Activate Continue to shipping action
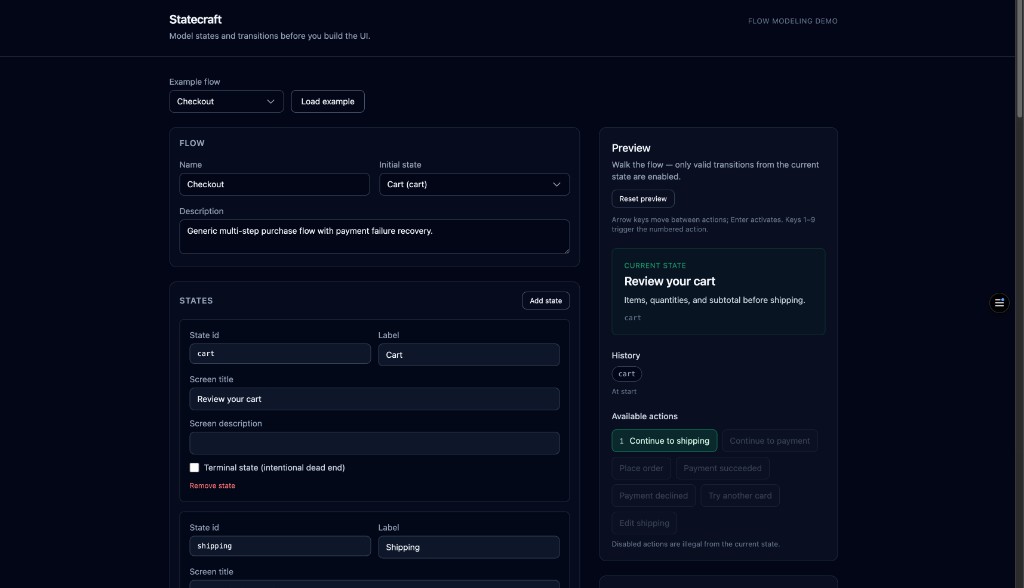Screen dimensions: 1024x588 point(664,441)
